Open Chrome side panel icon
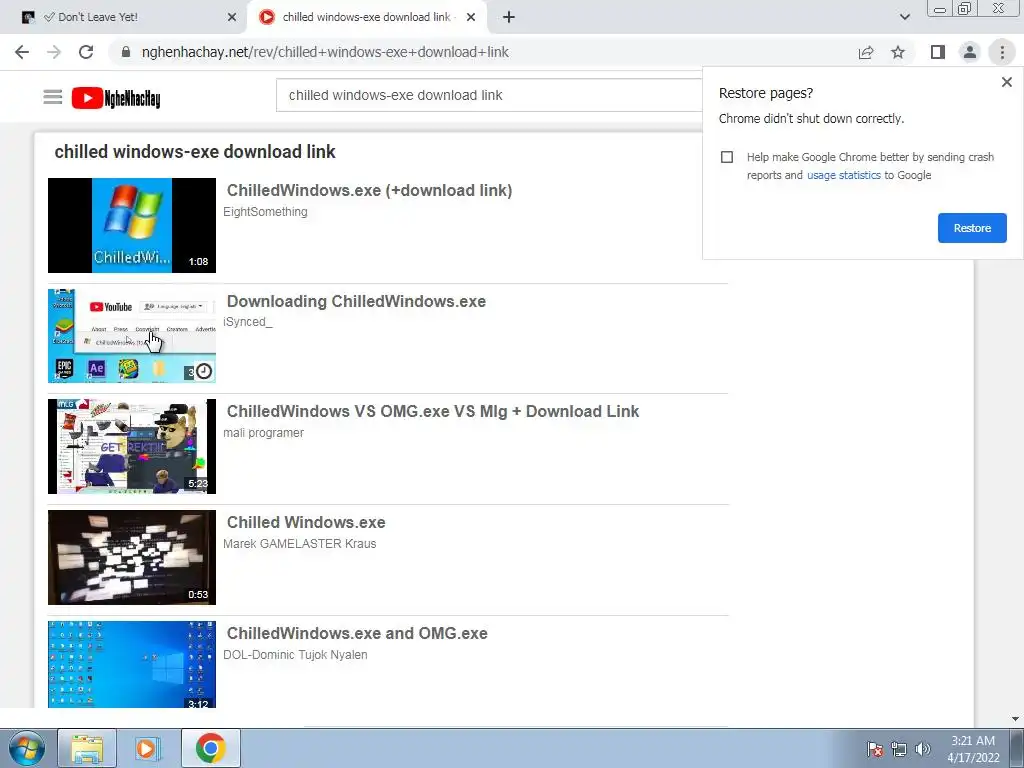This screenshot has width=1024, height=768. tap(938, 52)
